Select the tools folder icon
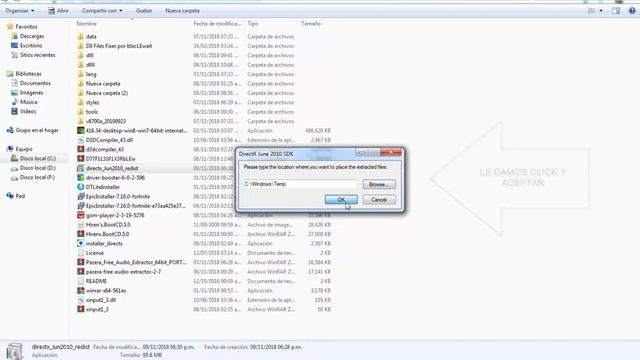Screen dimensions: 640x360 81,111
